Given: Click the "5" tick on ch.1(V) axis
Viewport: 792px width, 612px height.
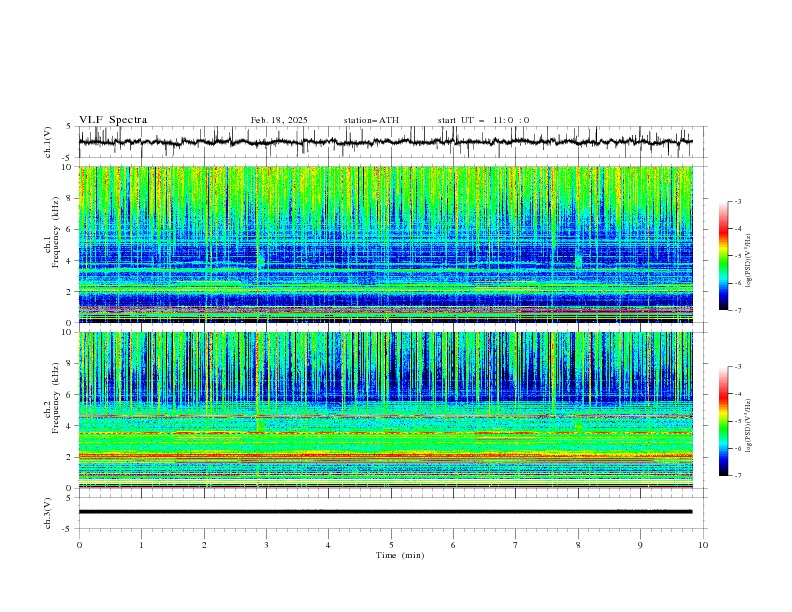Looking at the screenshot, I should pyautogui.click(x=71, y=126).
